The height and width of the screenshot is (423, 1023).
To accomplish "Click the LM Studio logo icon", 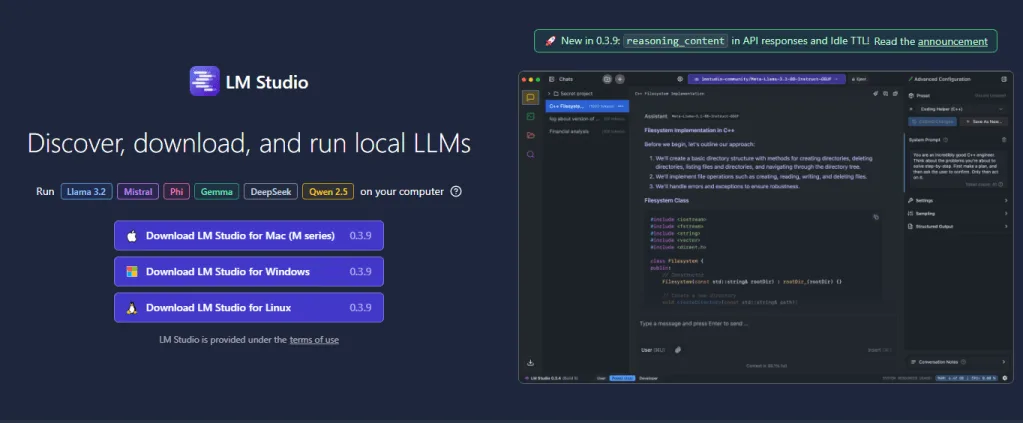I will (204, 82).
